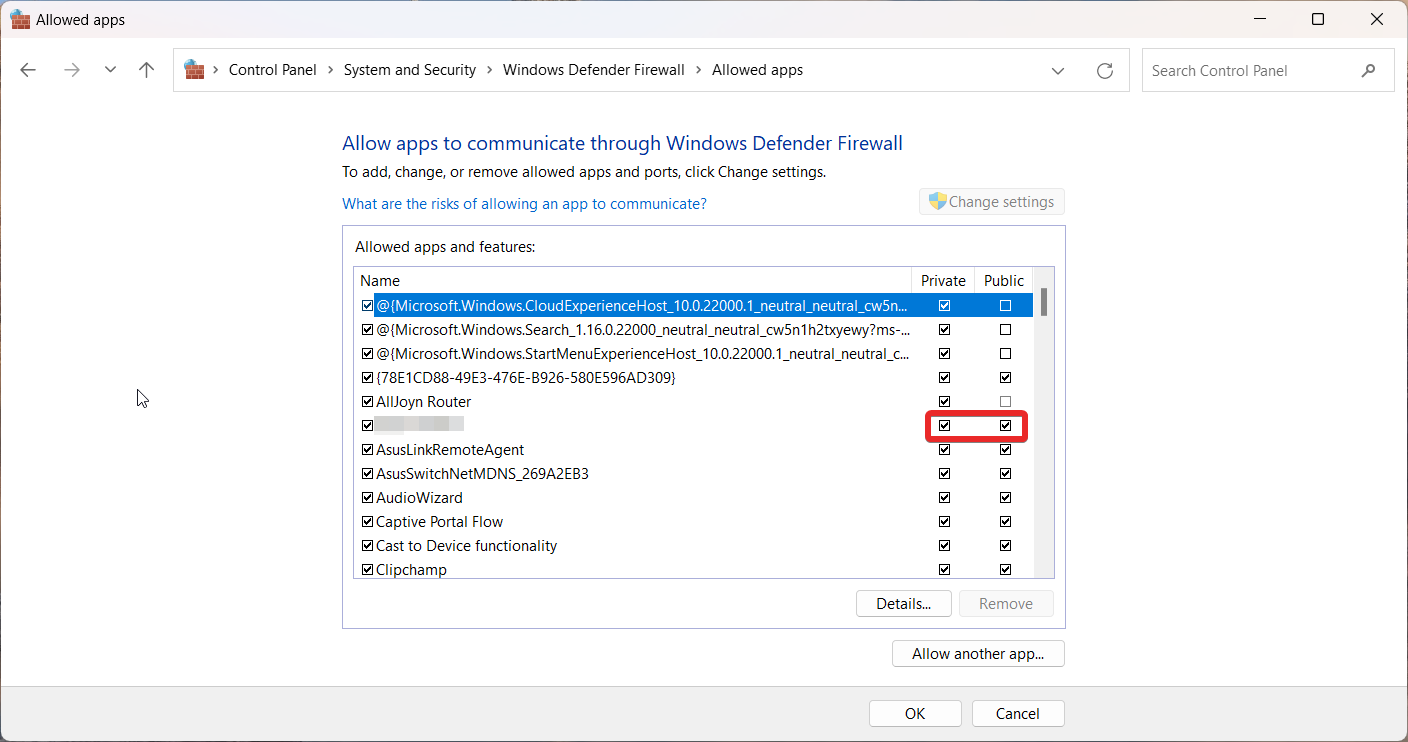Viewport: 1408px width, 742px height.
Task: Select the {78E1CD88-49E3-476E-B926-580E596AD309} row name
Action: [526, 378]
